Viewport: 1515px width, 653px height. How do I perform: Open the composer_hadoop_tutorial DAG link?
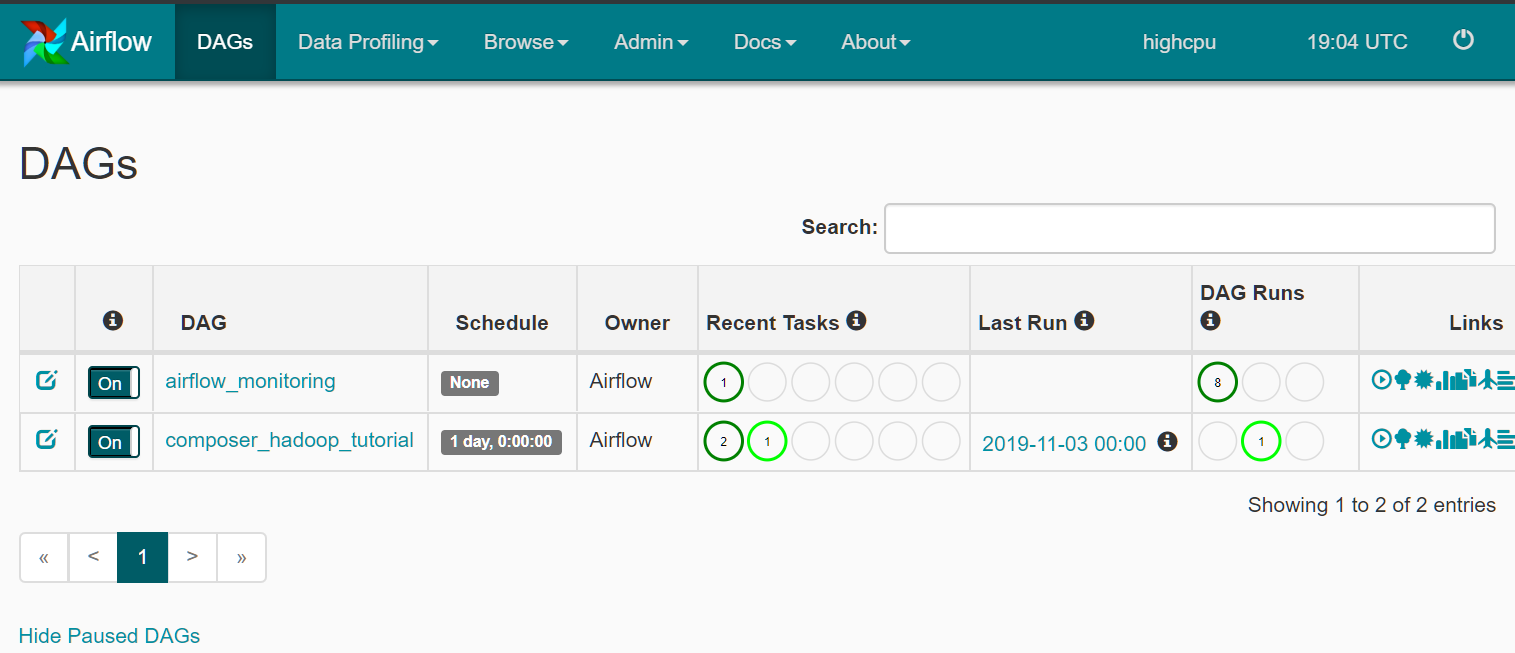[x=289, y=440]
